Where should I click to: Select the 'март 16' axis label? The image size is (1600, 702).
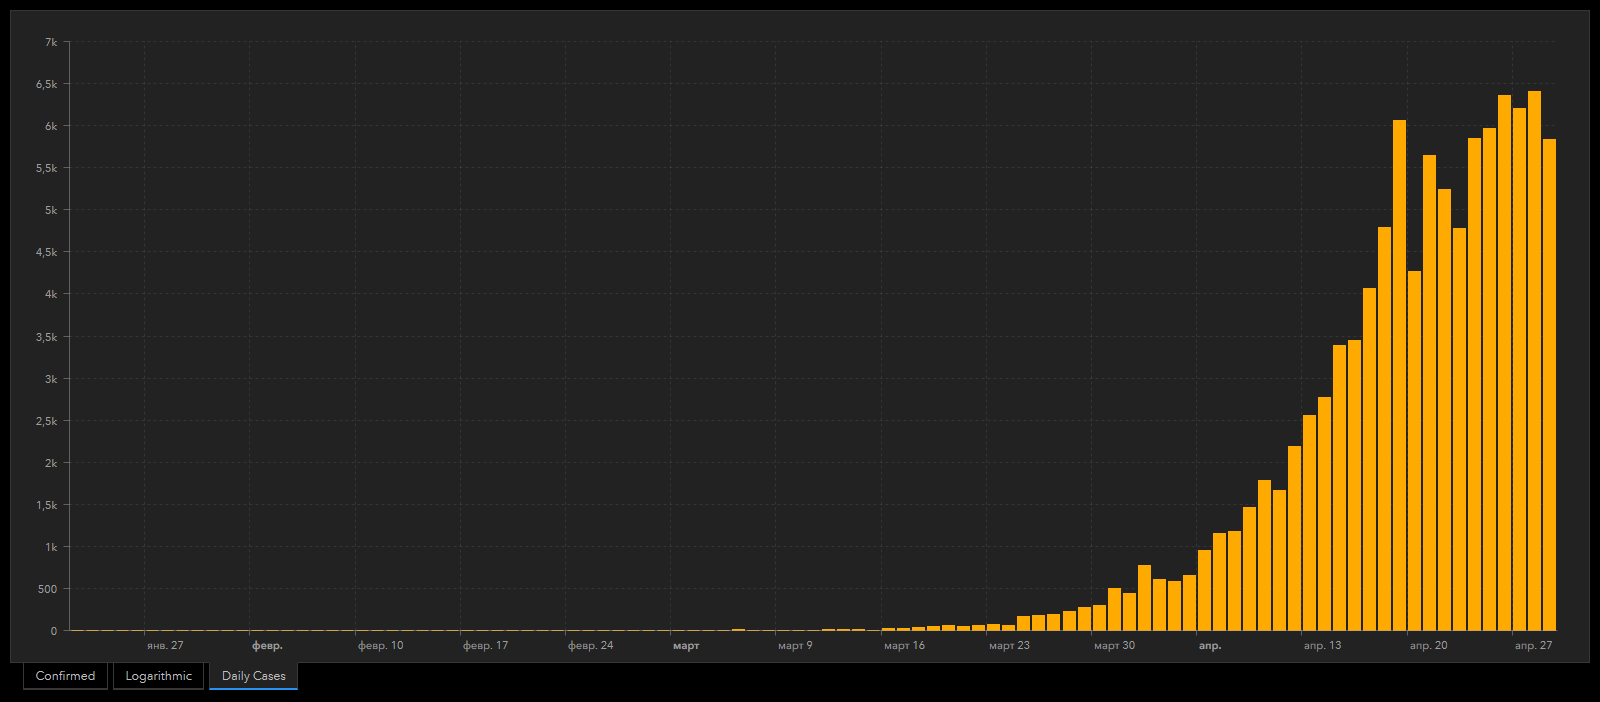904,646
